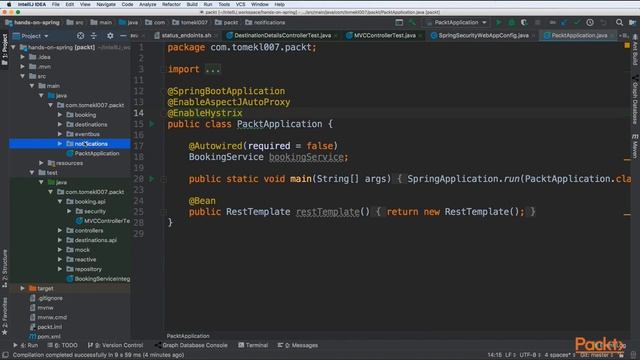This screenshot has height=360, width=640.
Task: Open the Apple menu
Action: coord(9,4)
